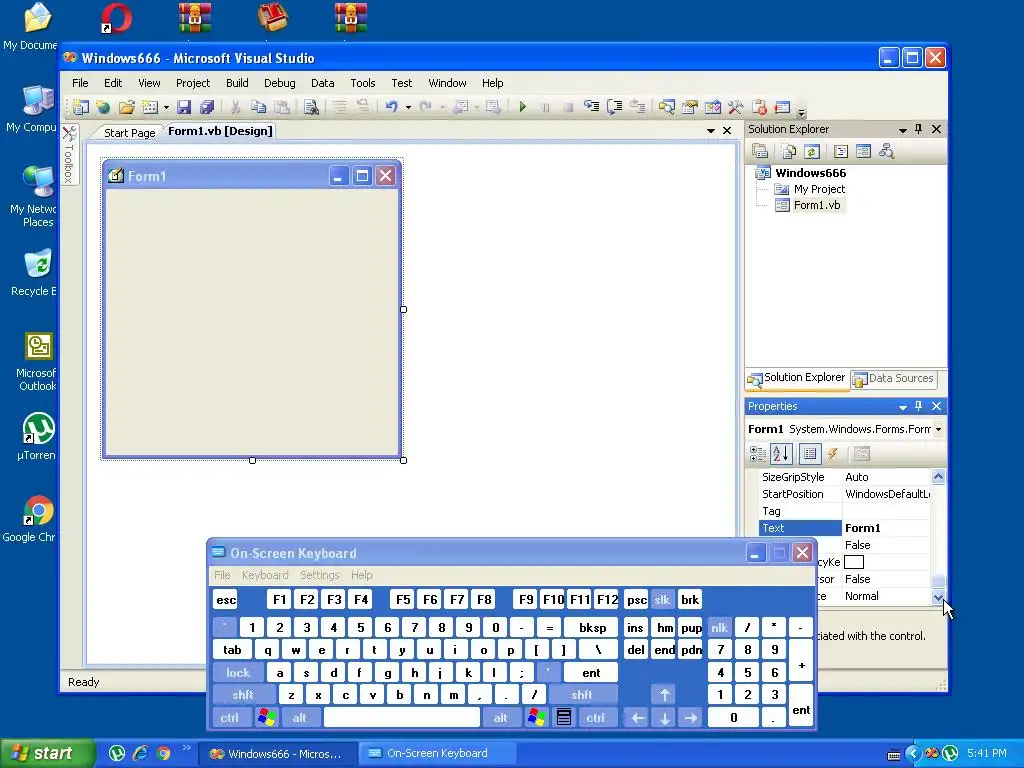Switch to the Data Sources tab

(x=893, y=378)
